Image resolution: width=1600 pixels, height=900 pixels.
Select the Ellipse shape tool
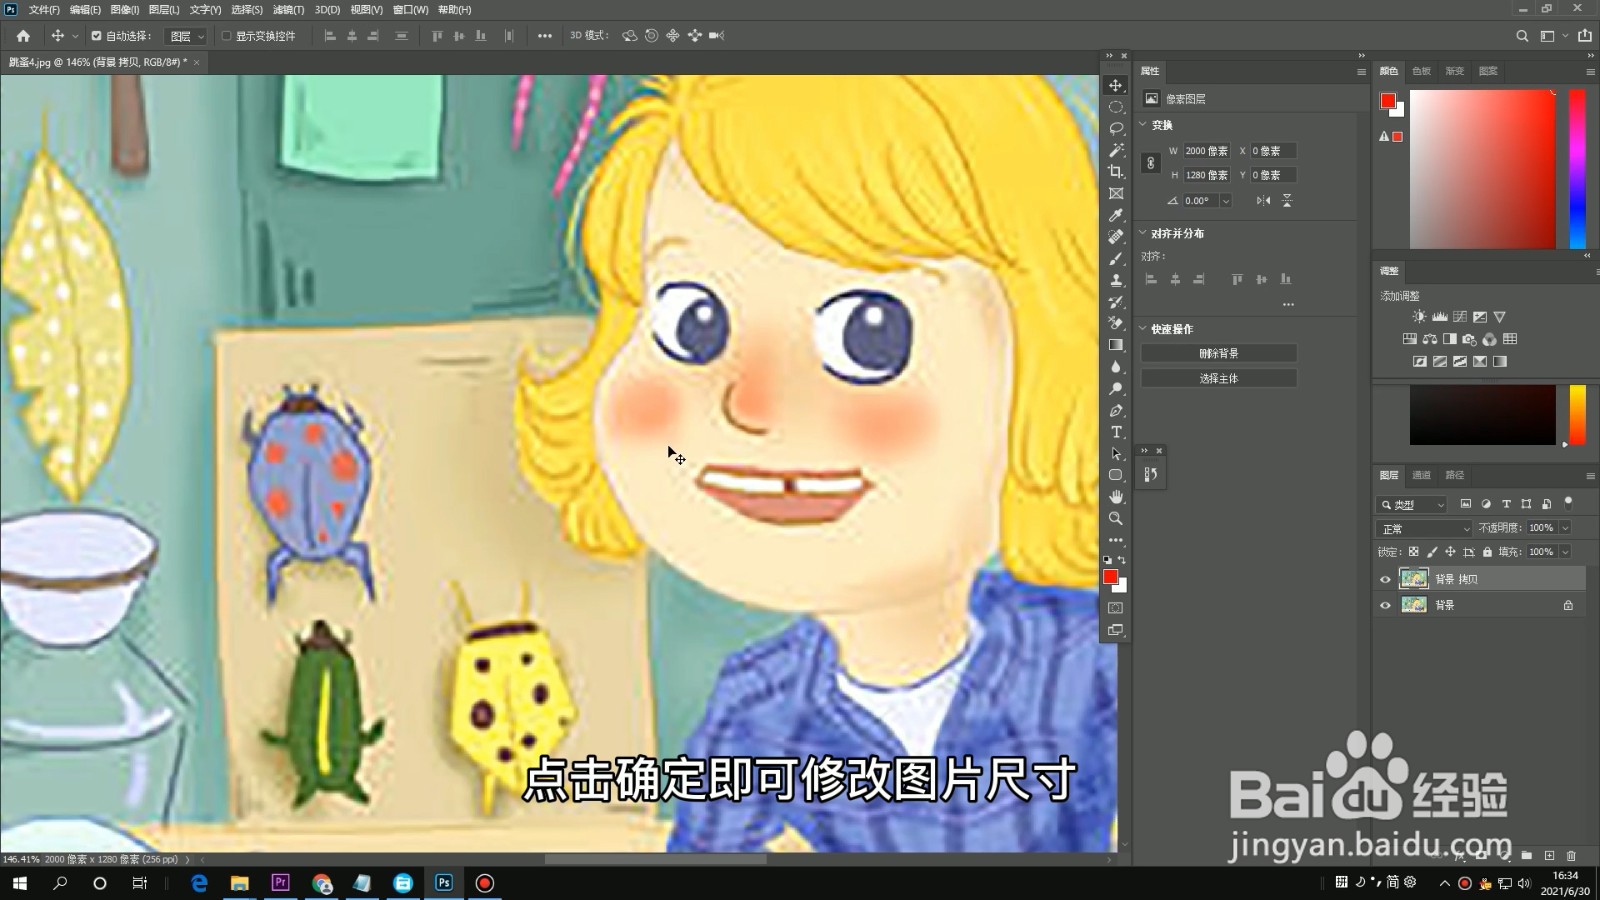click(1116, 475)
